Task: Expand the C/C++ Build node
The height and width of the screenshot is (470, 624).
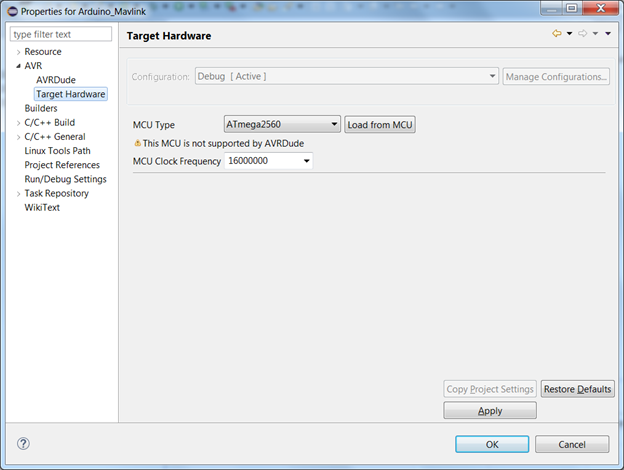Action: [18, 123]
